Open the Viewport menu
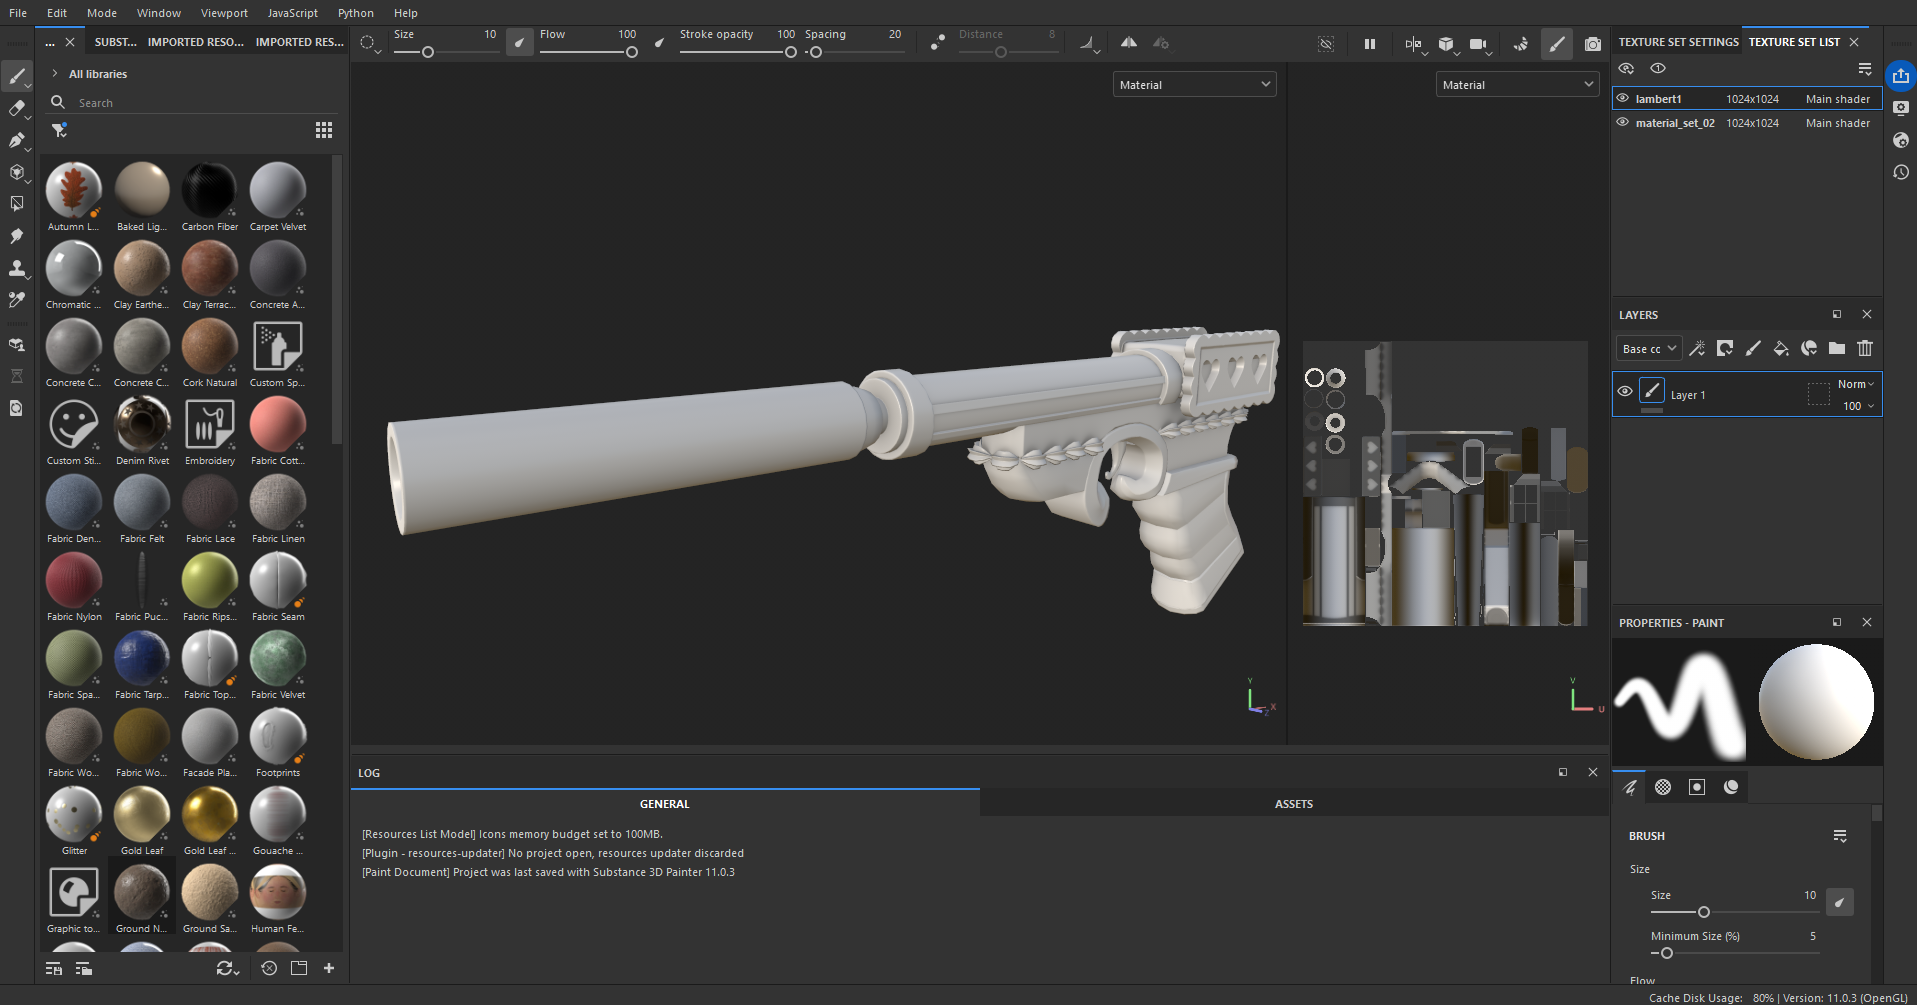 [x=224, y=13]
